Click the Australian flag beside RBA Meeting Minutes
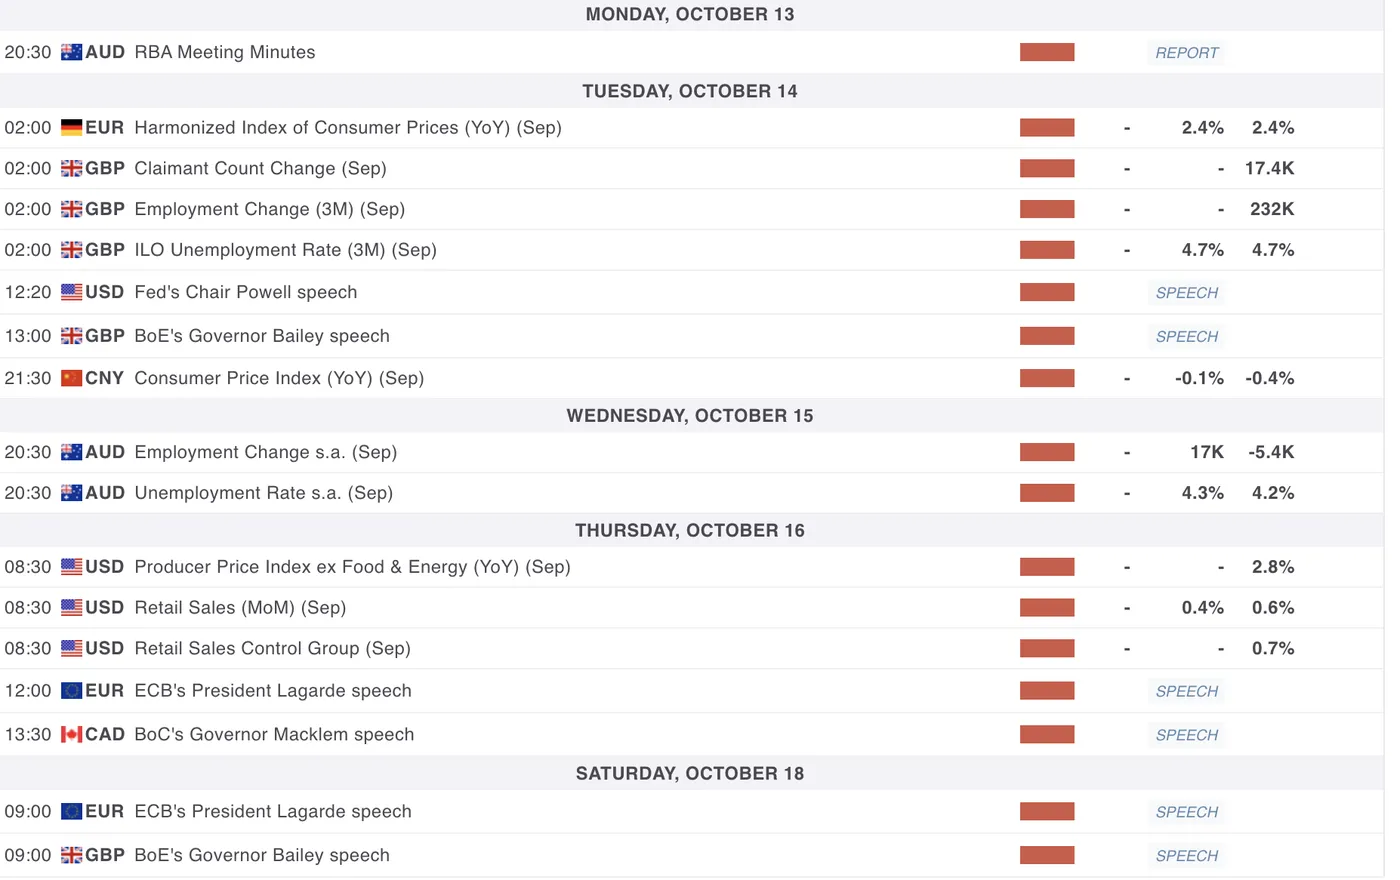The width and height of the screenshot is (1400, 880). click(x=71, y=52)
